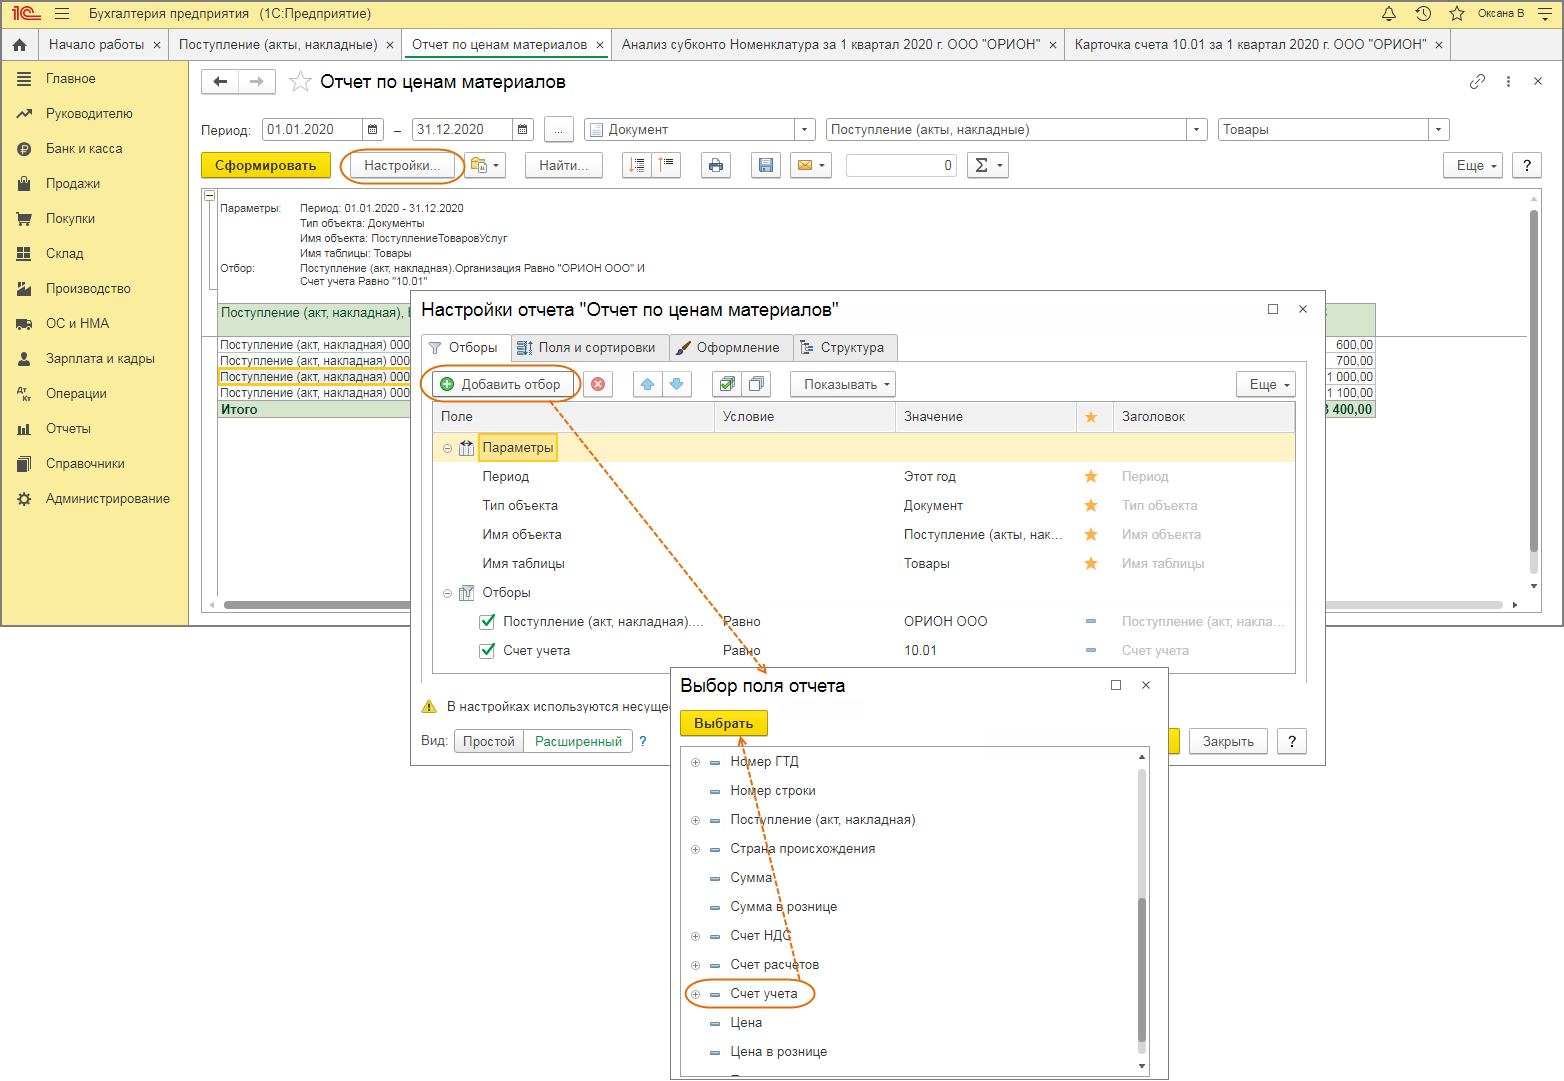Select the Цена field in the list
The width and height of the screenshot is (1564, 1081).
tap(746, 1024)
